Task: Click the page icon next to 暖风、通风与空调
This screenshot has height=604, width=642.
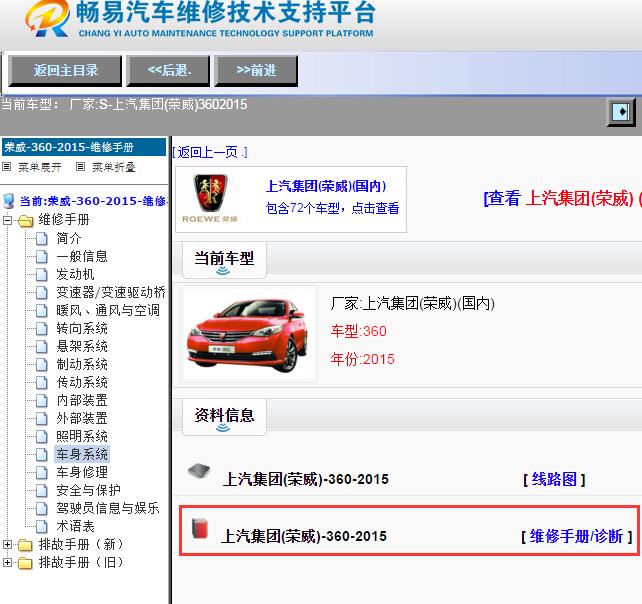Action: tap(42, 310)
